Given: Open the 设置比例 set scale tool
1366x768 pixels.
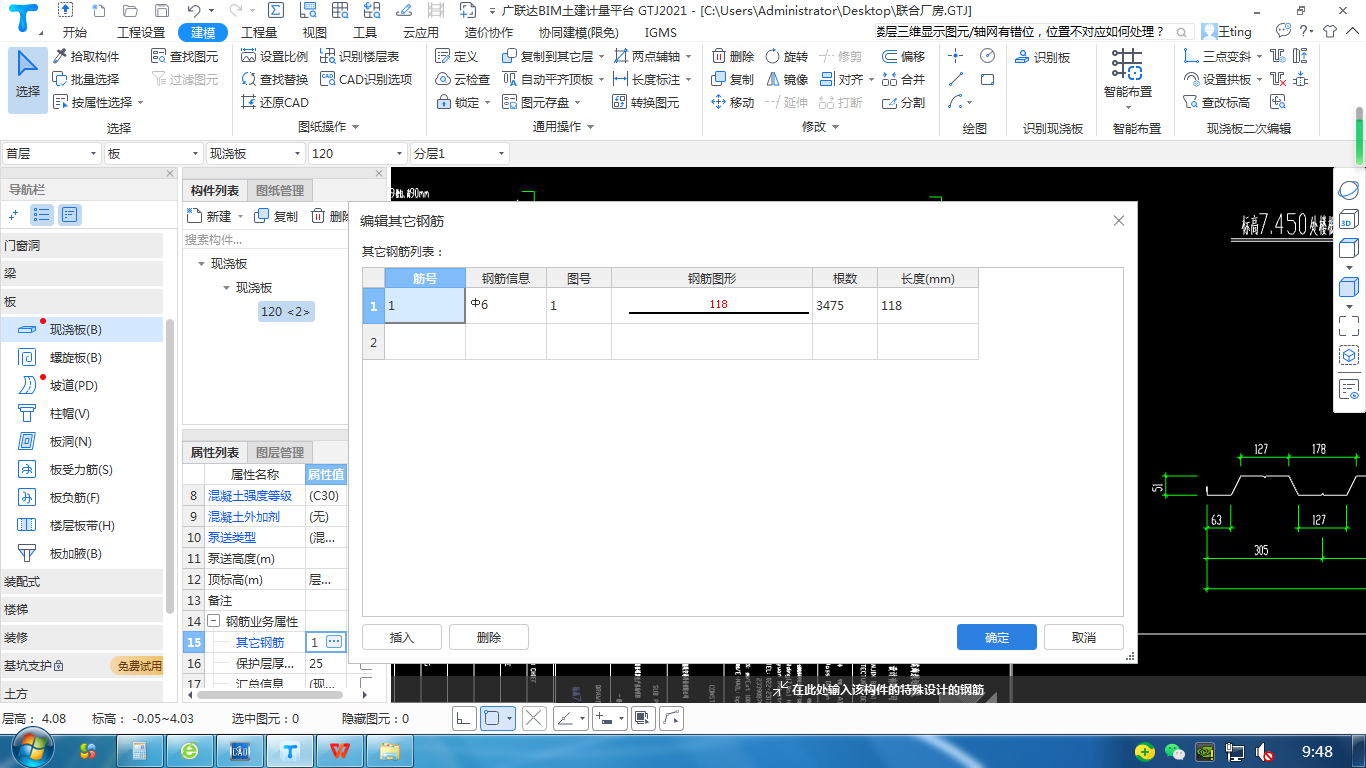Looking at the screenshot, I should tap(276, 56).
